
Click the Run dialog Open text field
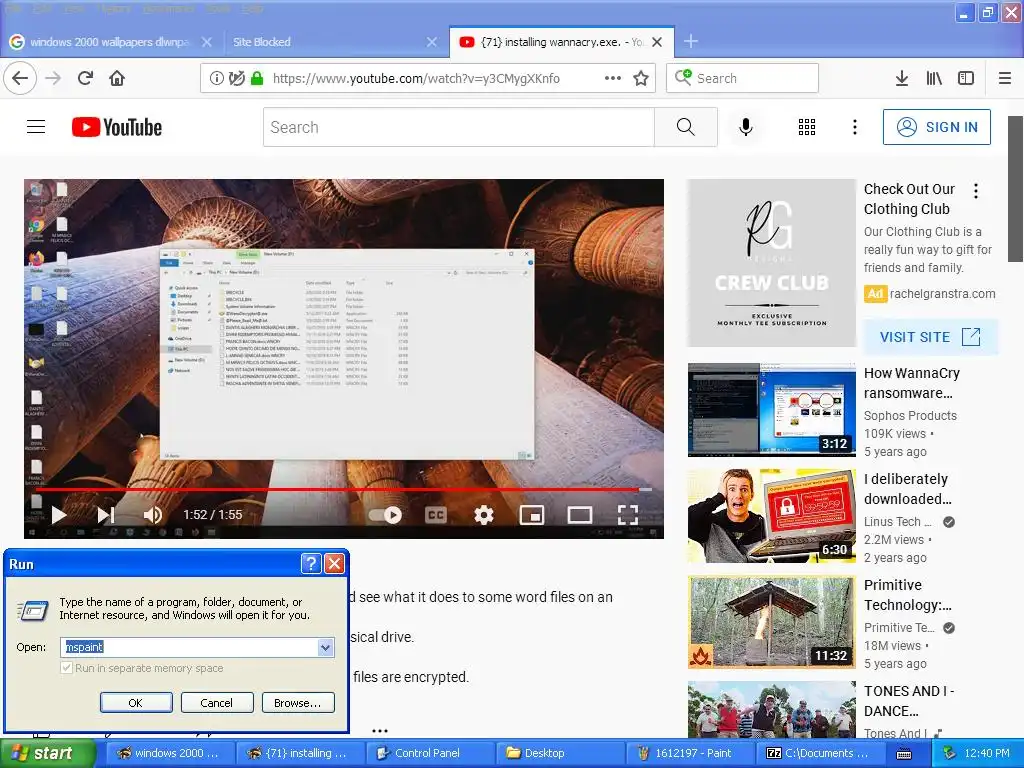(189, 647)
